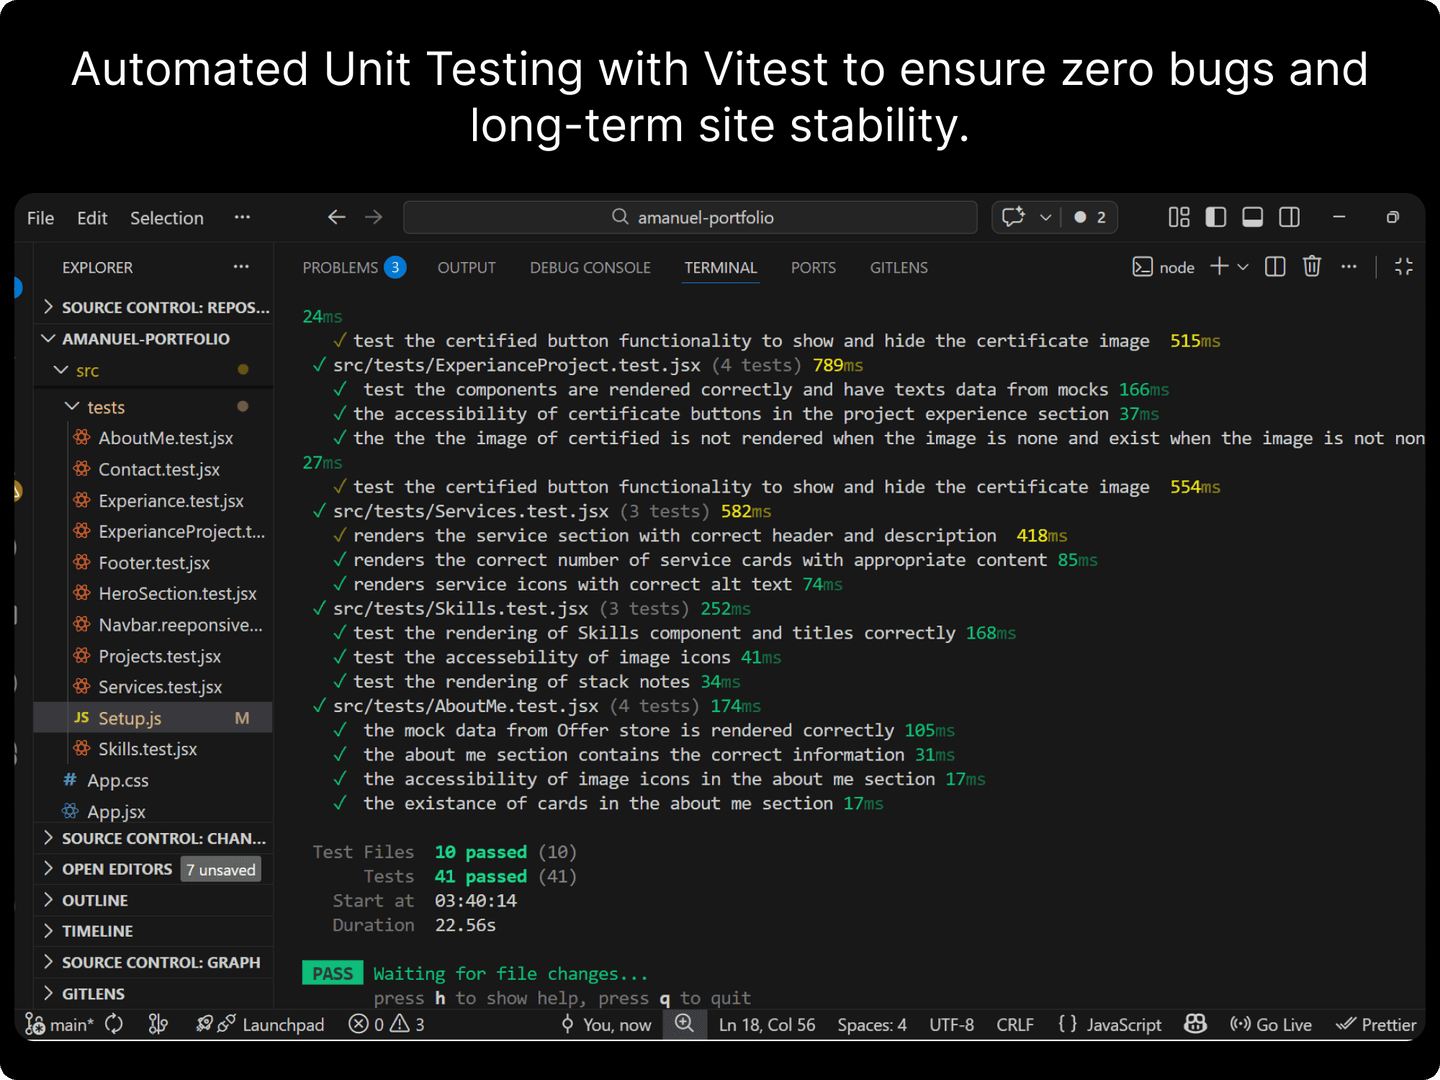Open a new terminal with the plus icon
This screenshot has width=1440, height=1080.
[1218, 267]
